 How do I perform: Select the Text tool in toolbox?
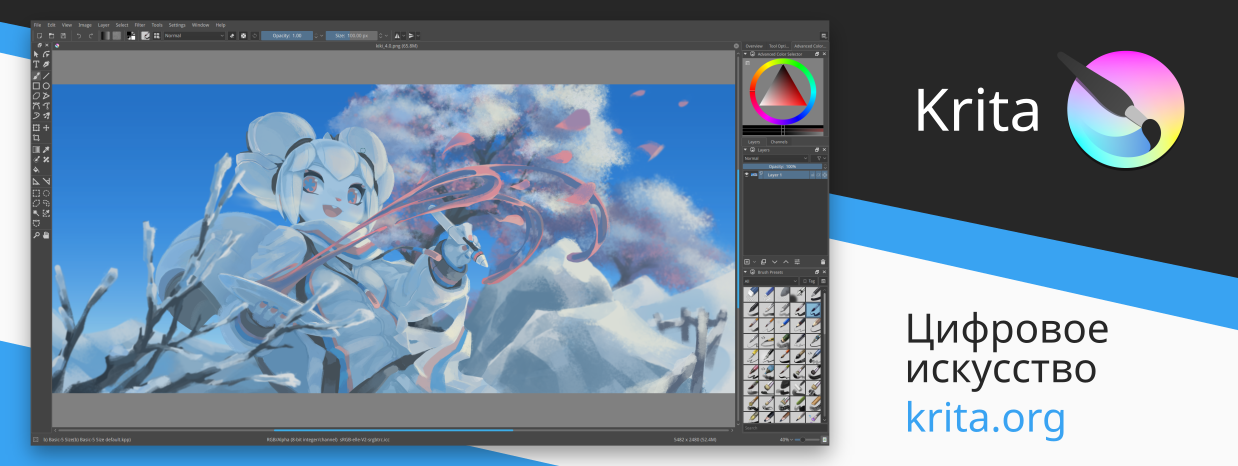36,64
